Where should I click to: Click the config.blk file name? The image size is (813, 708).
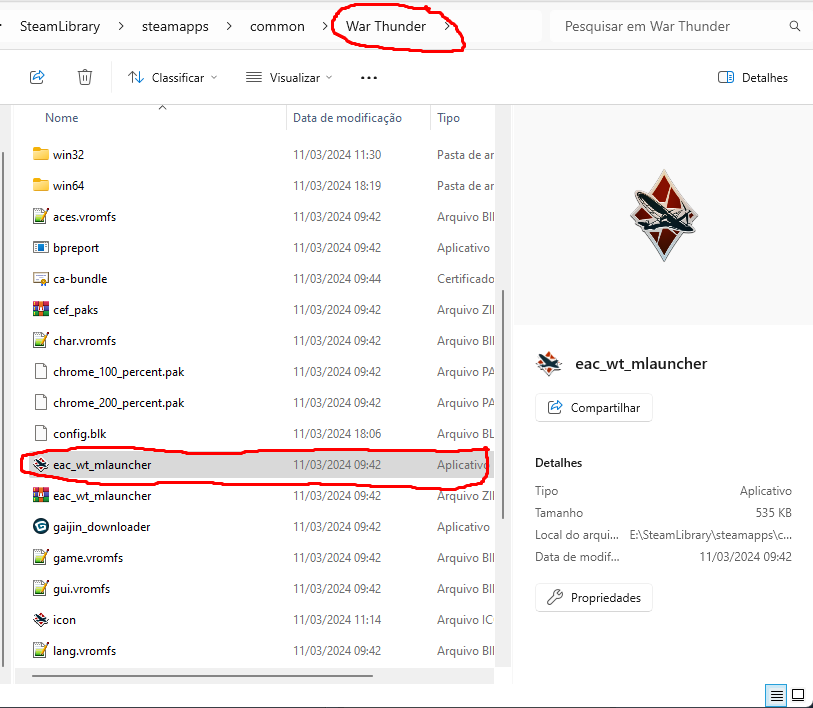79,434
